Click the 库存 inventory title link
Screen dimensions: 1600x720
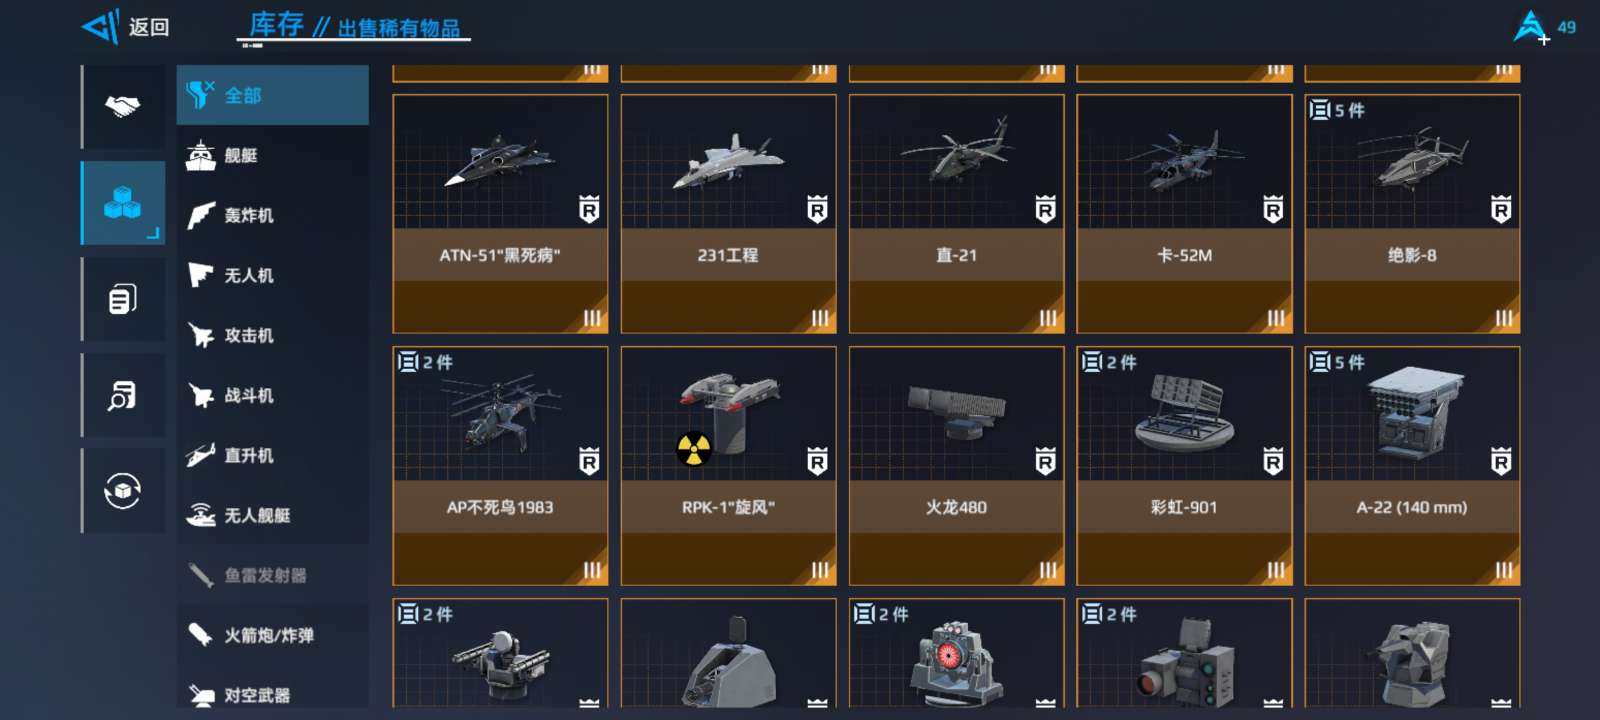click(x=276, y=25)
